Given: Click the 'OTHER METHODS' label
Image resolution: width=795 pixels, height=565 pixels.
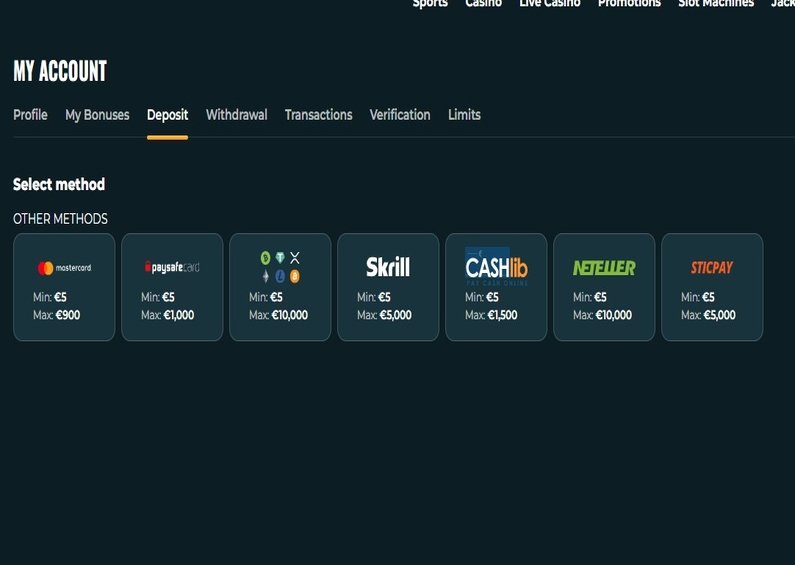Looking at the screenshot, I should [60, 219].
